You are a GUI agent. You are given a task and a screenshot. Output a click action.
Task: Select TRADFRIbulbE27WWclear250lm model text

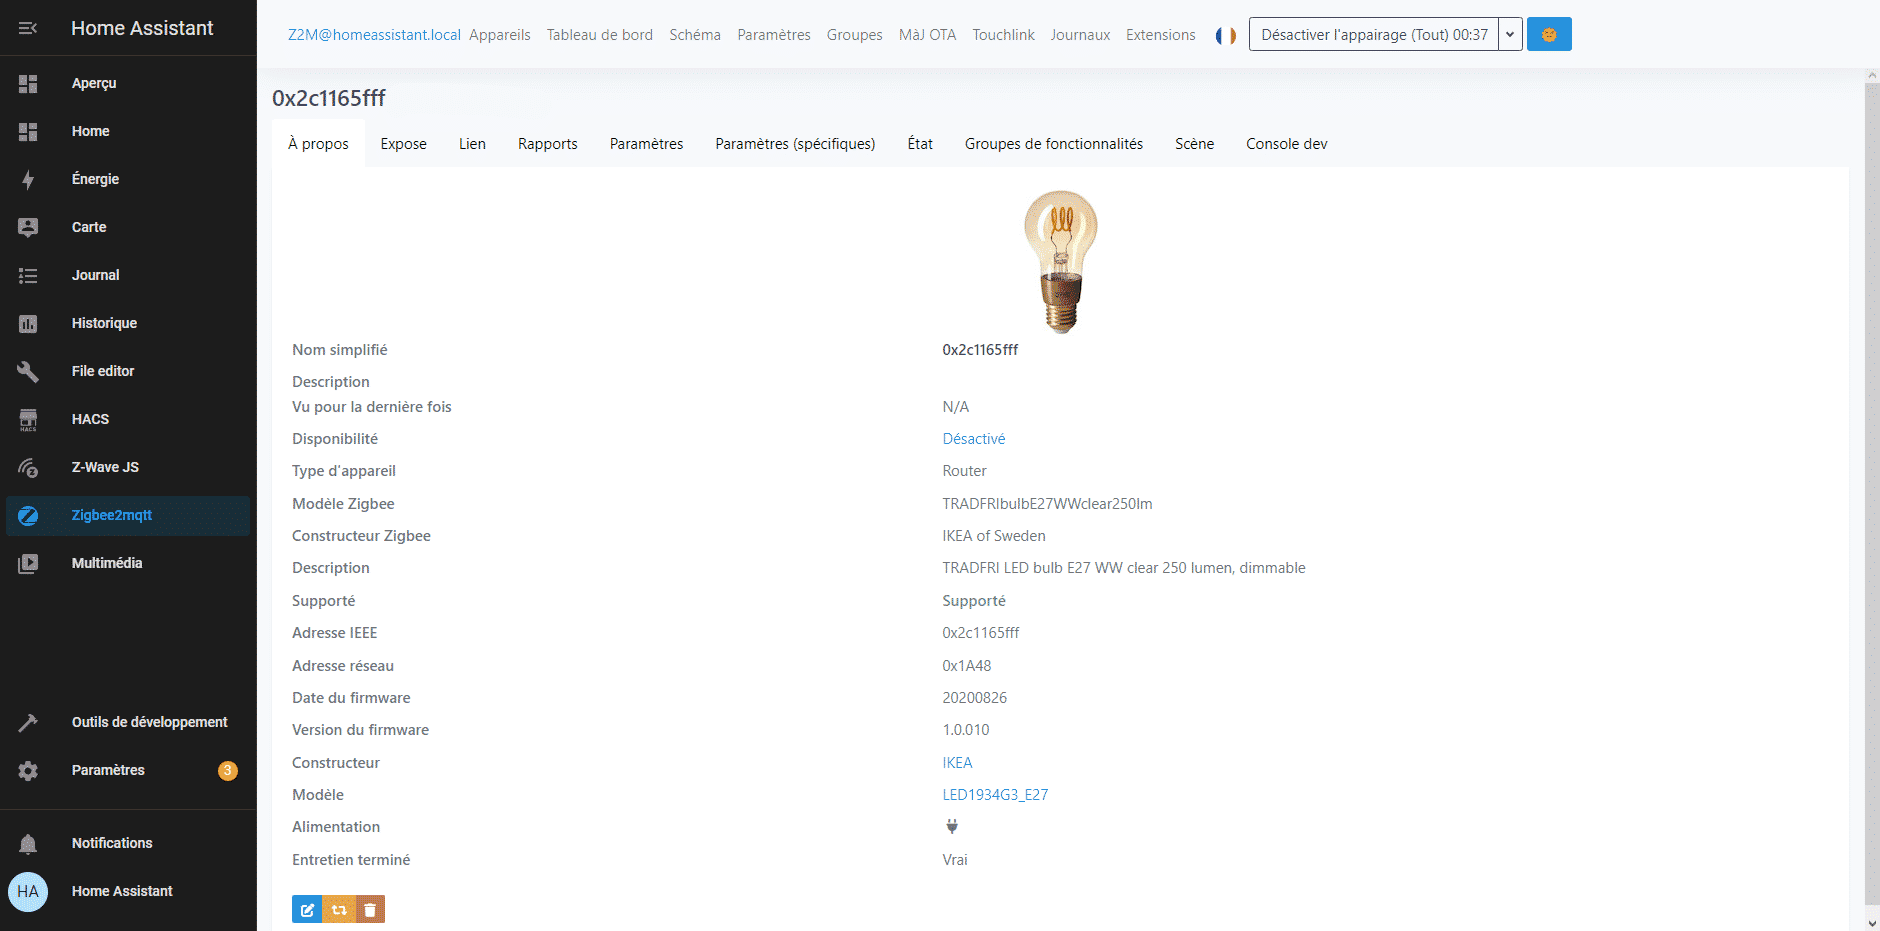click(x=1047, y=504)
